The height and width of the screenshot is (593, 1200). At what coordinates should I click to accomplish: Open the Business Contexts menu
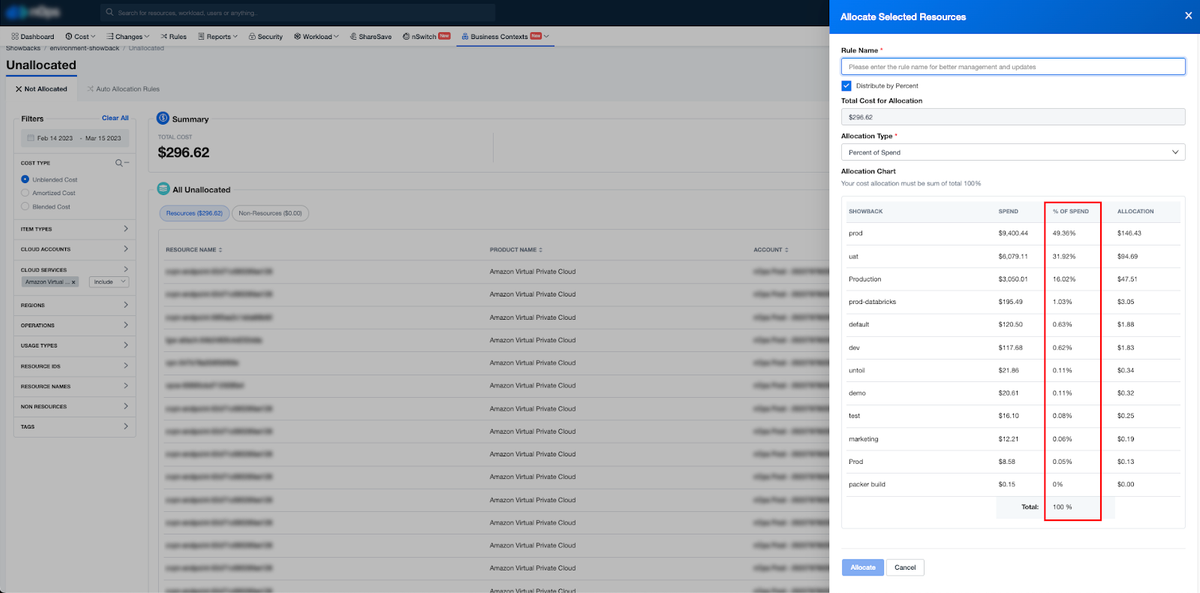(x=505, y=36)
